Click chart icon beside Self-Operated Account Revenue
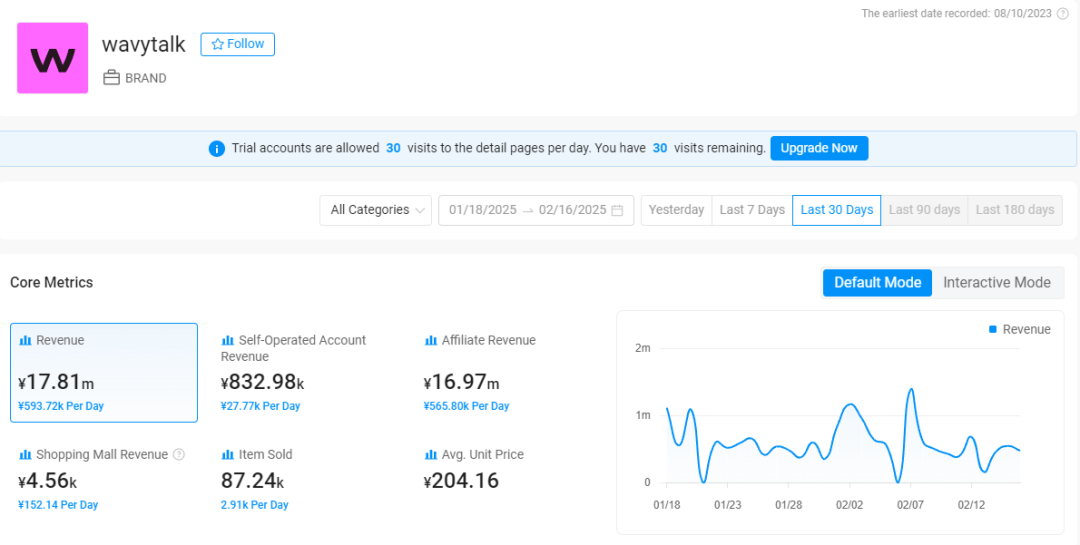The height and width of the screenshot is (545, 1080). click(x=227, y=340)
